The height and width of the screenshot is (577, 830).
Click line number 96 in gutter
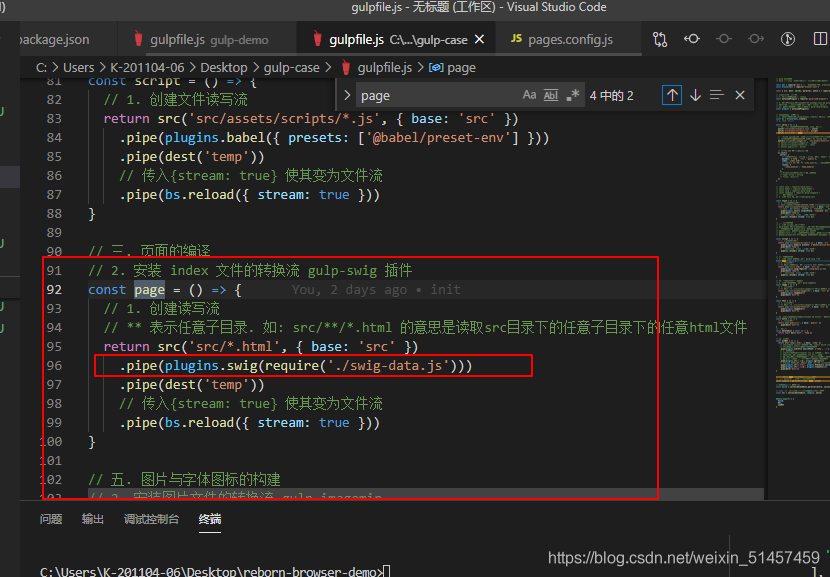pos(54,366)
